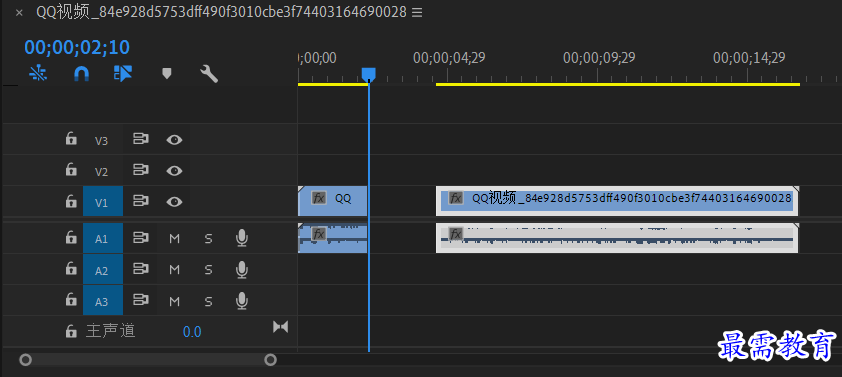Screen dimensions: 842x377
Task: Toggle lock on V2 track
Action: [x=71, y=170]
